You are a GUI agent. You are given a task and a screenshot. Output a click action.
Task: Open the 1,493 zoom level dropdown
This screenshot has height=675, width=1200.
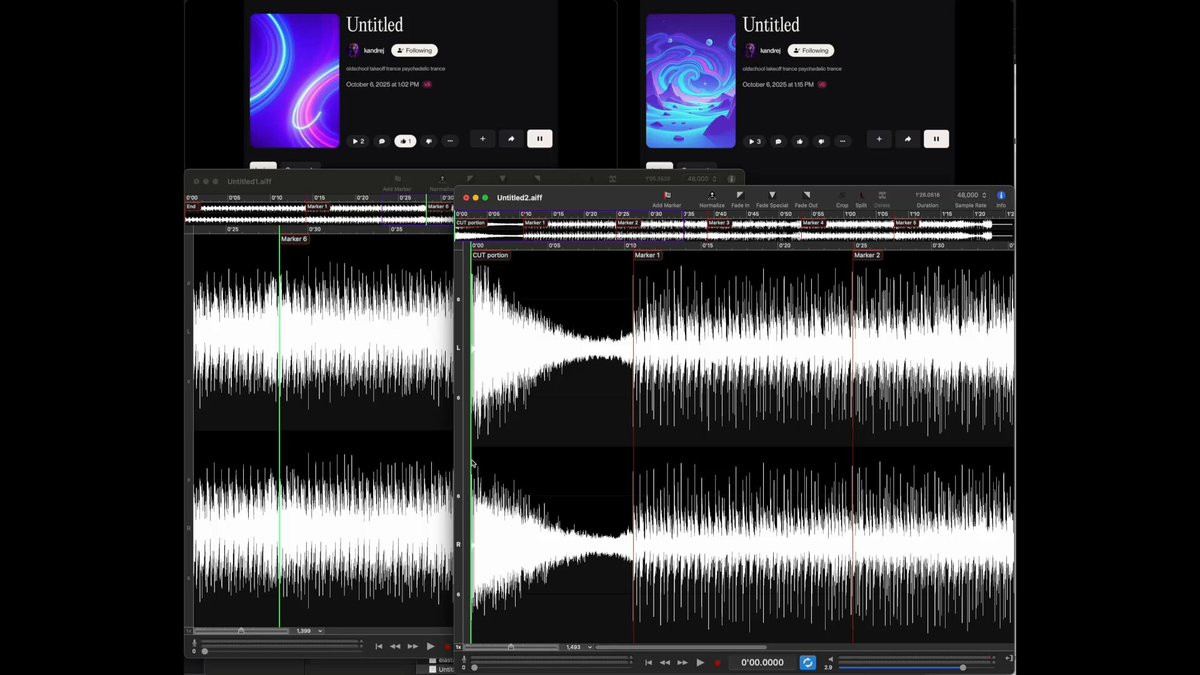pyautogui.click(x=577, y=647)
